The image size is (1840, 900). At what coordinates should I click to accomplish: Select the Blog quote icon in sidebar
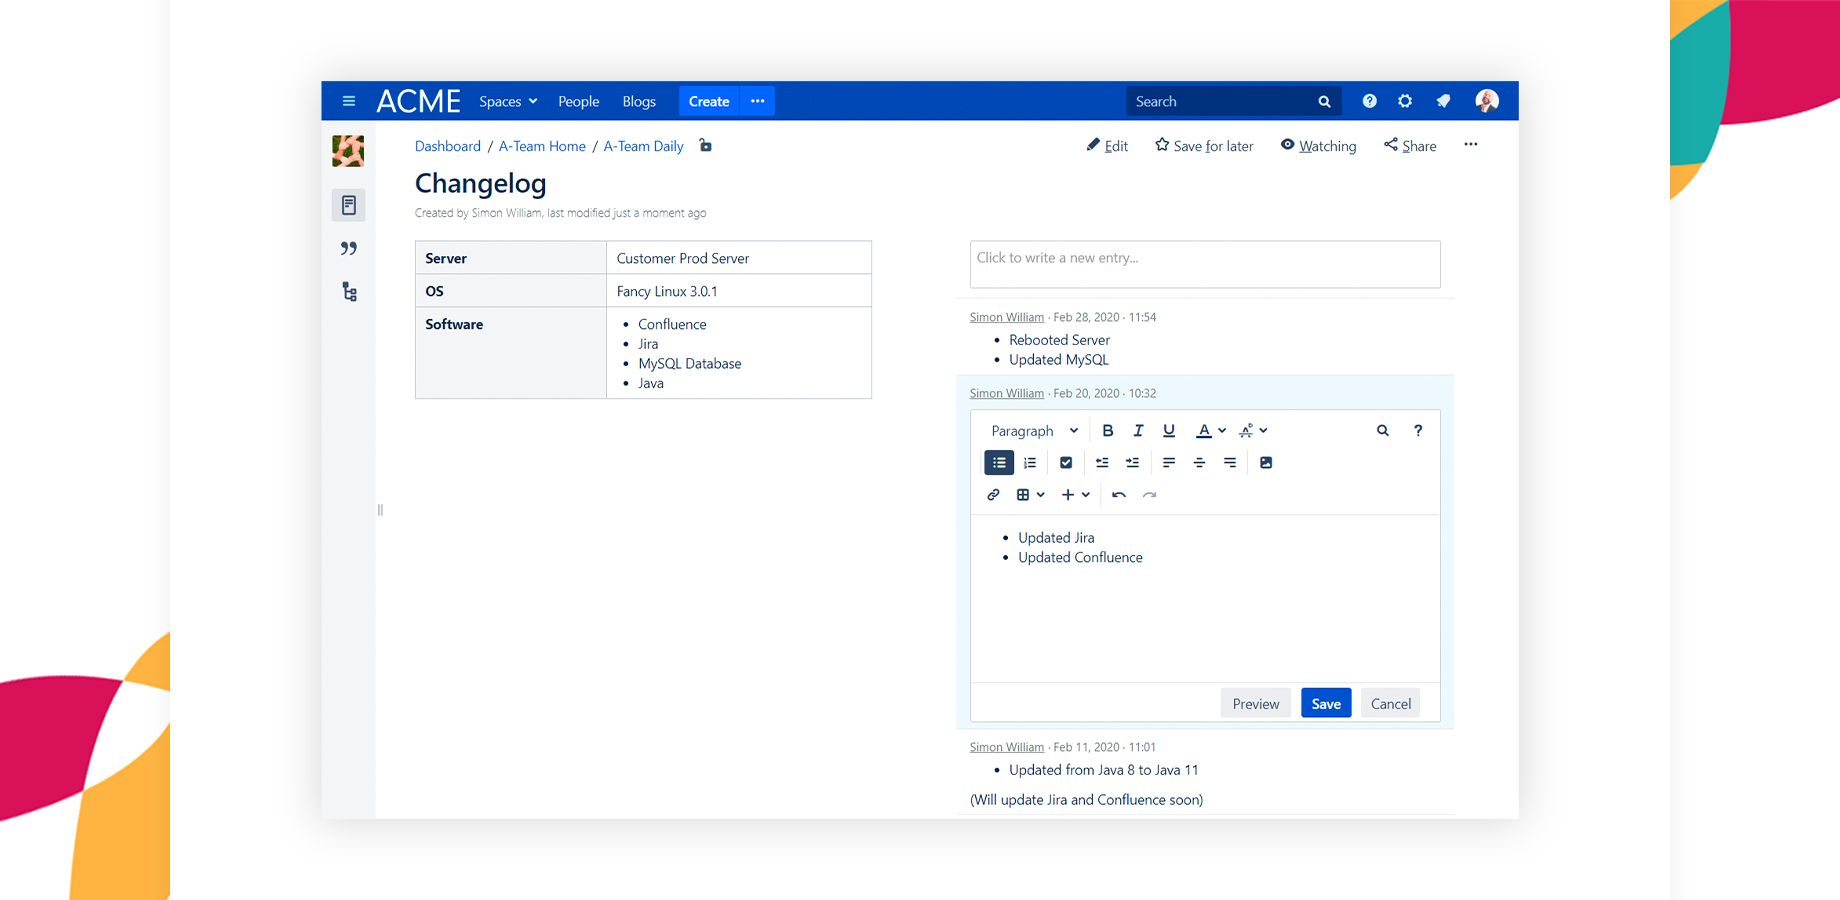click(x=349, y=248)
